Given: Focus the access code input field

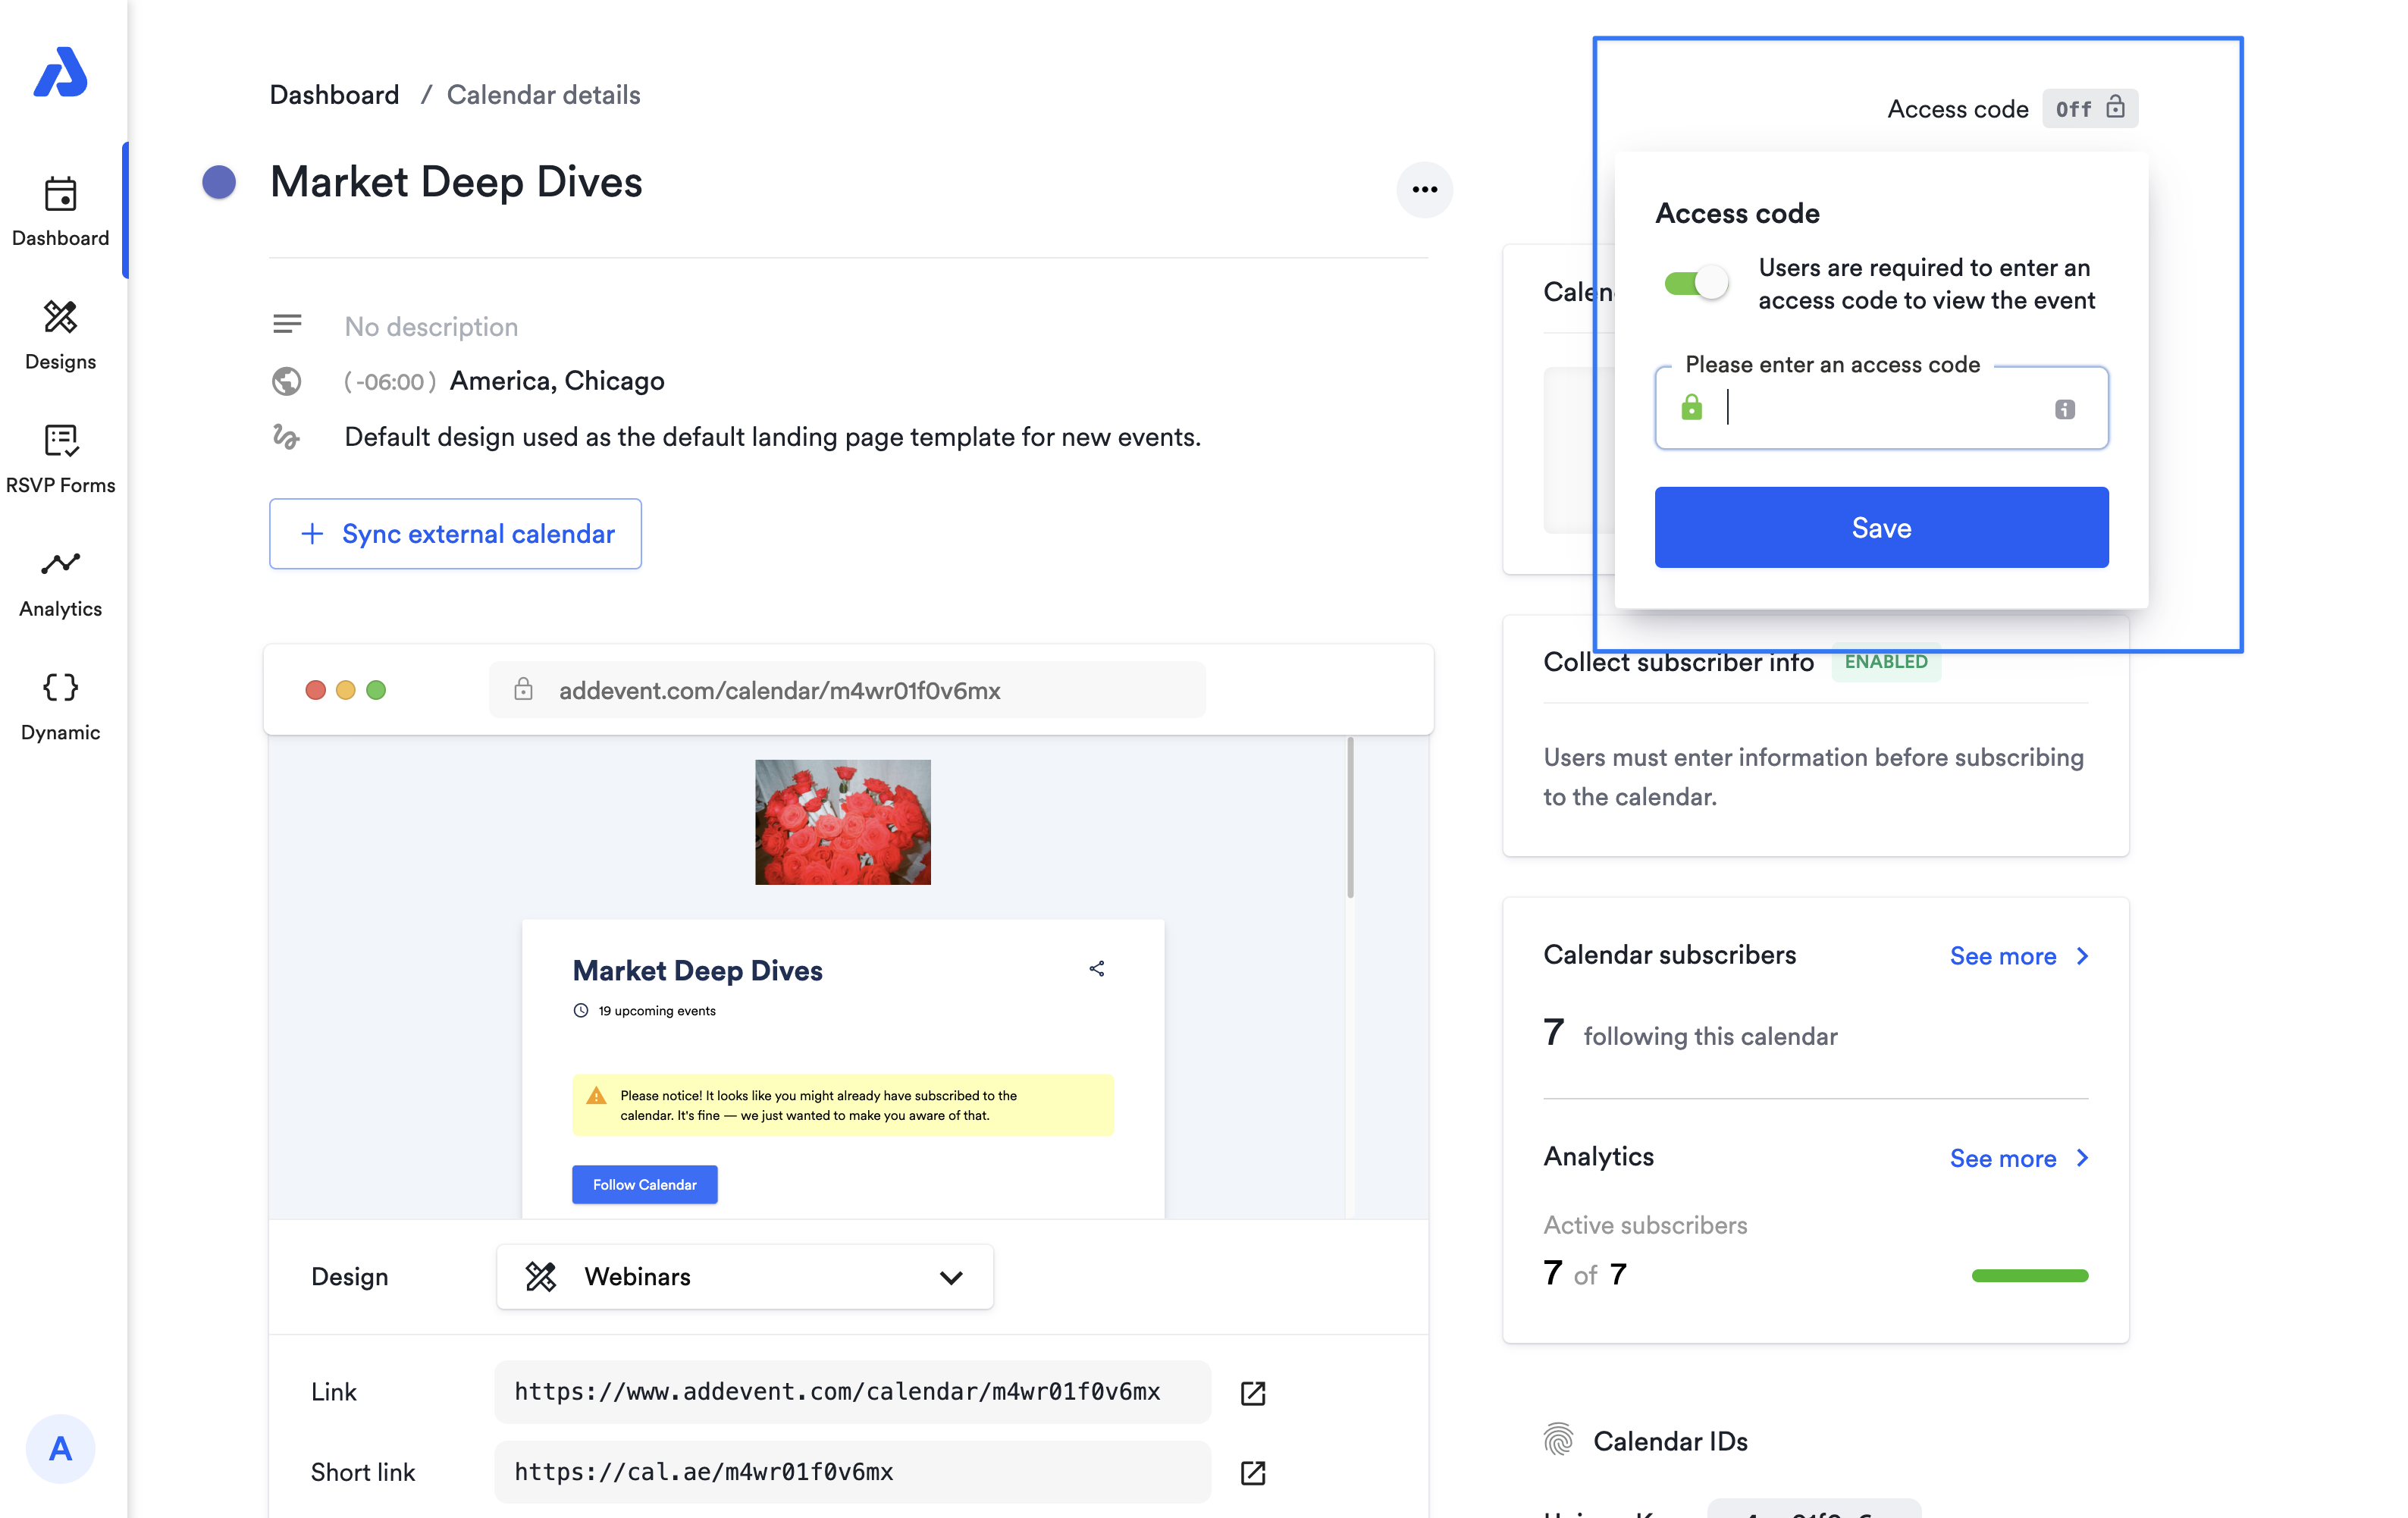Looking at the screenshot, I should (x=1880, y=408).
